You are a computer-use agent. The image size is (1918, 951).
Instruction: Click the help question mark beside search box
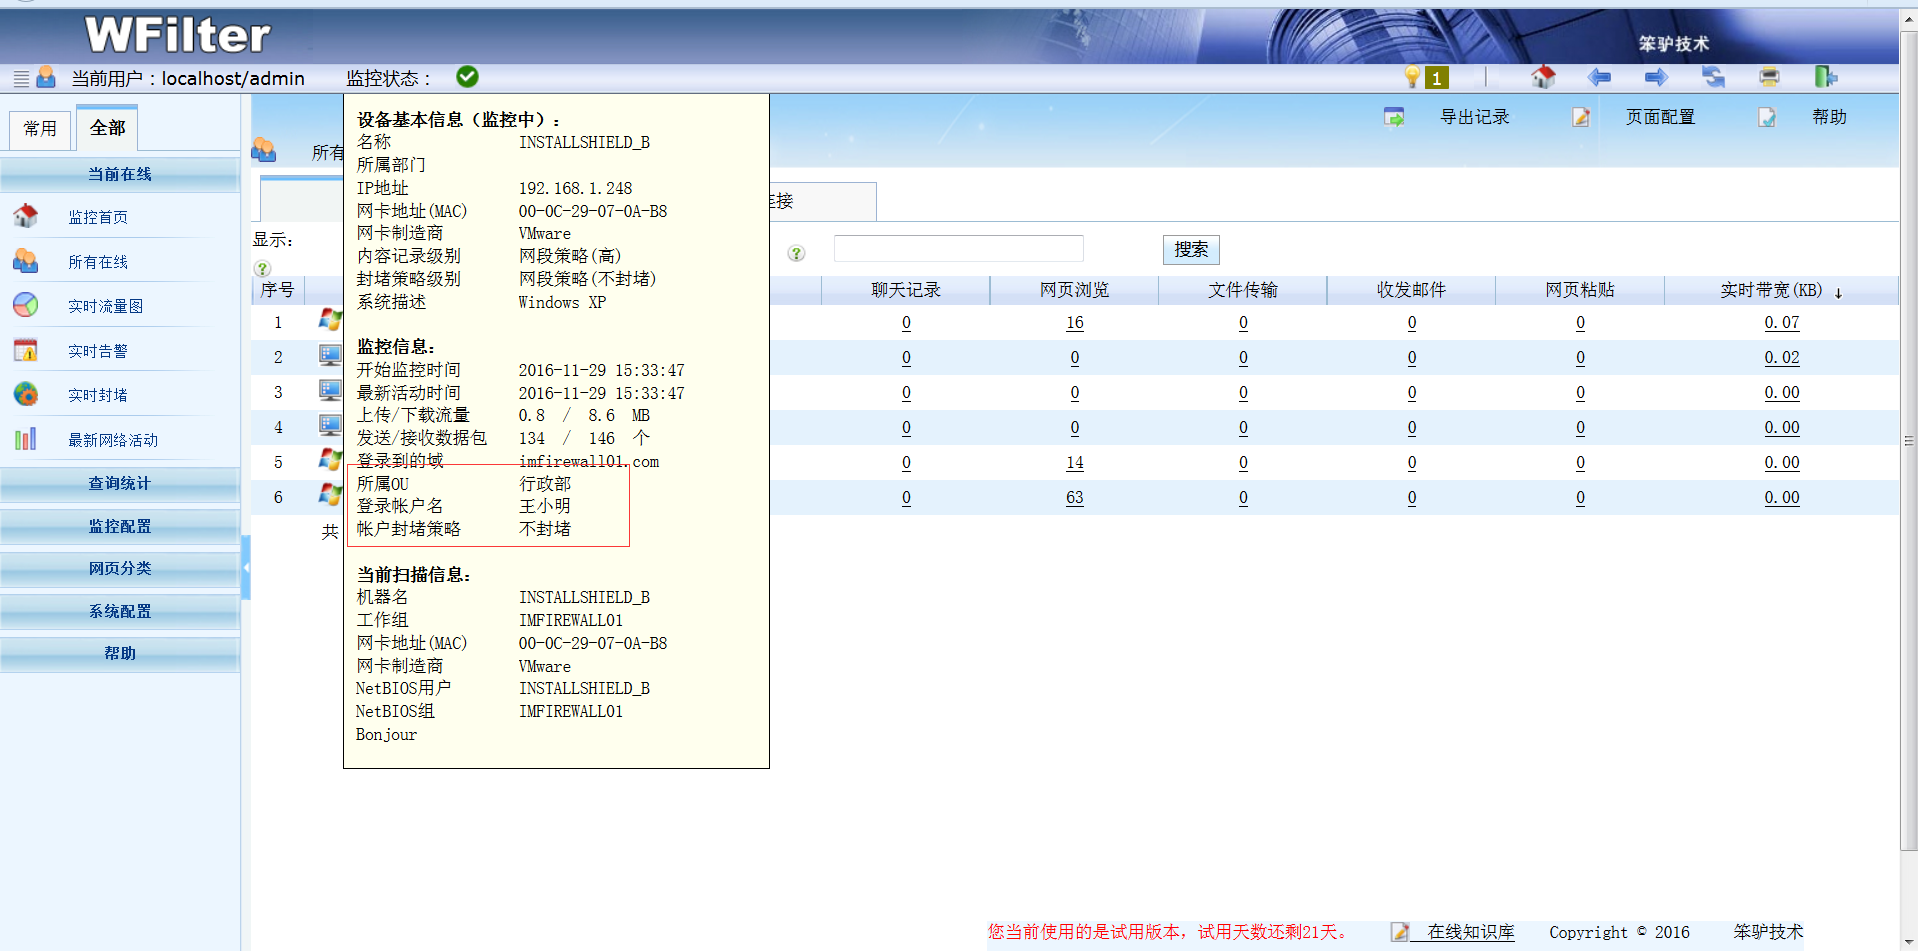point(796,253)
